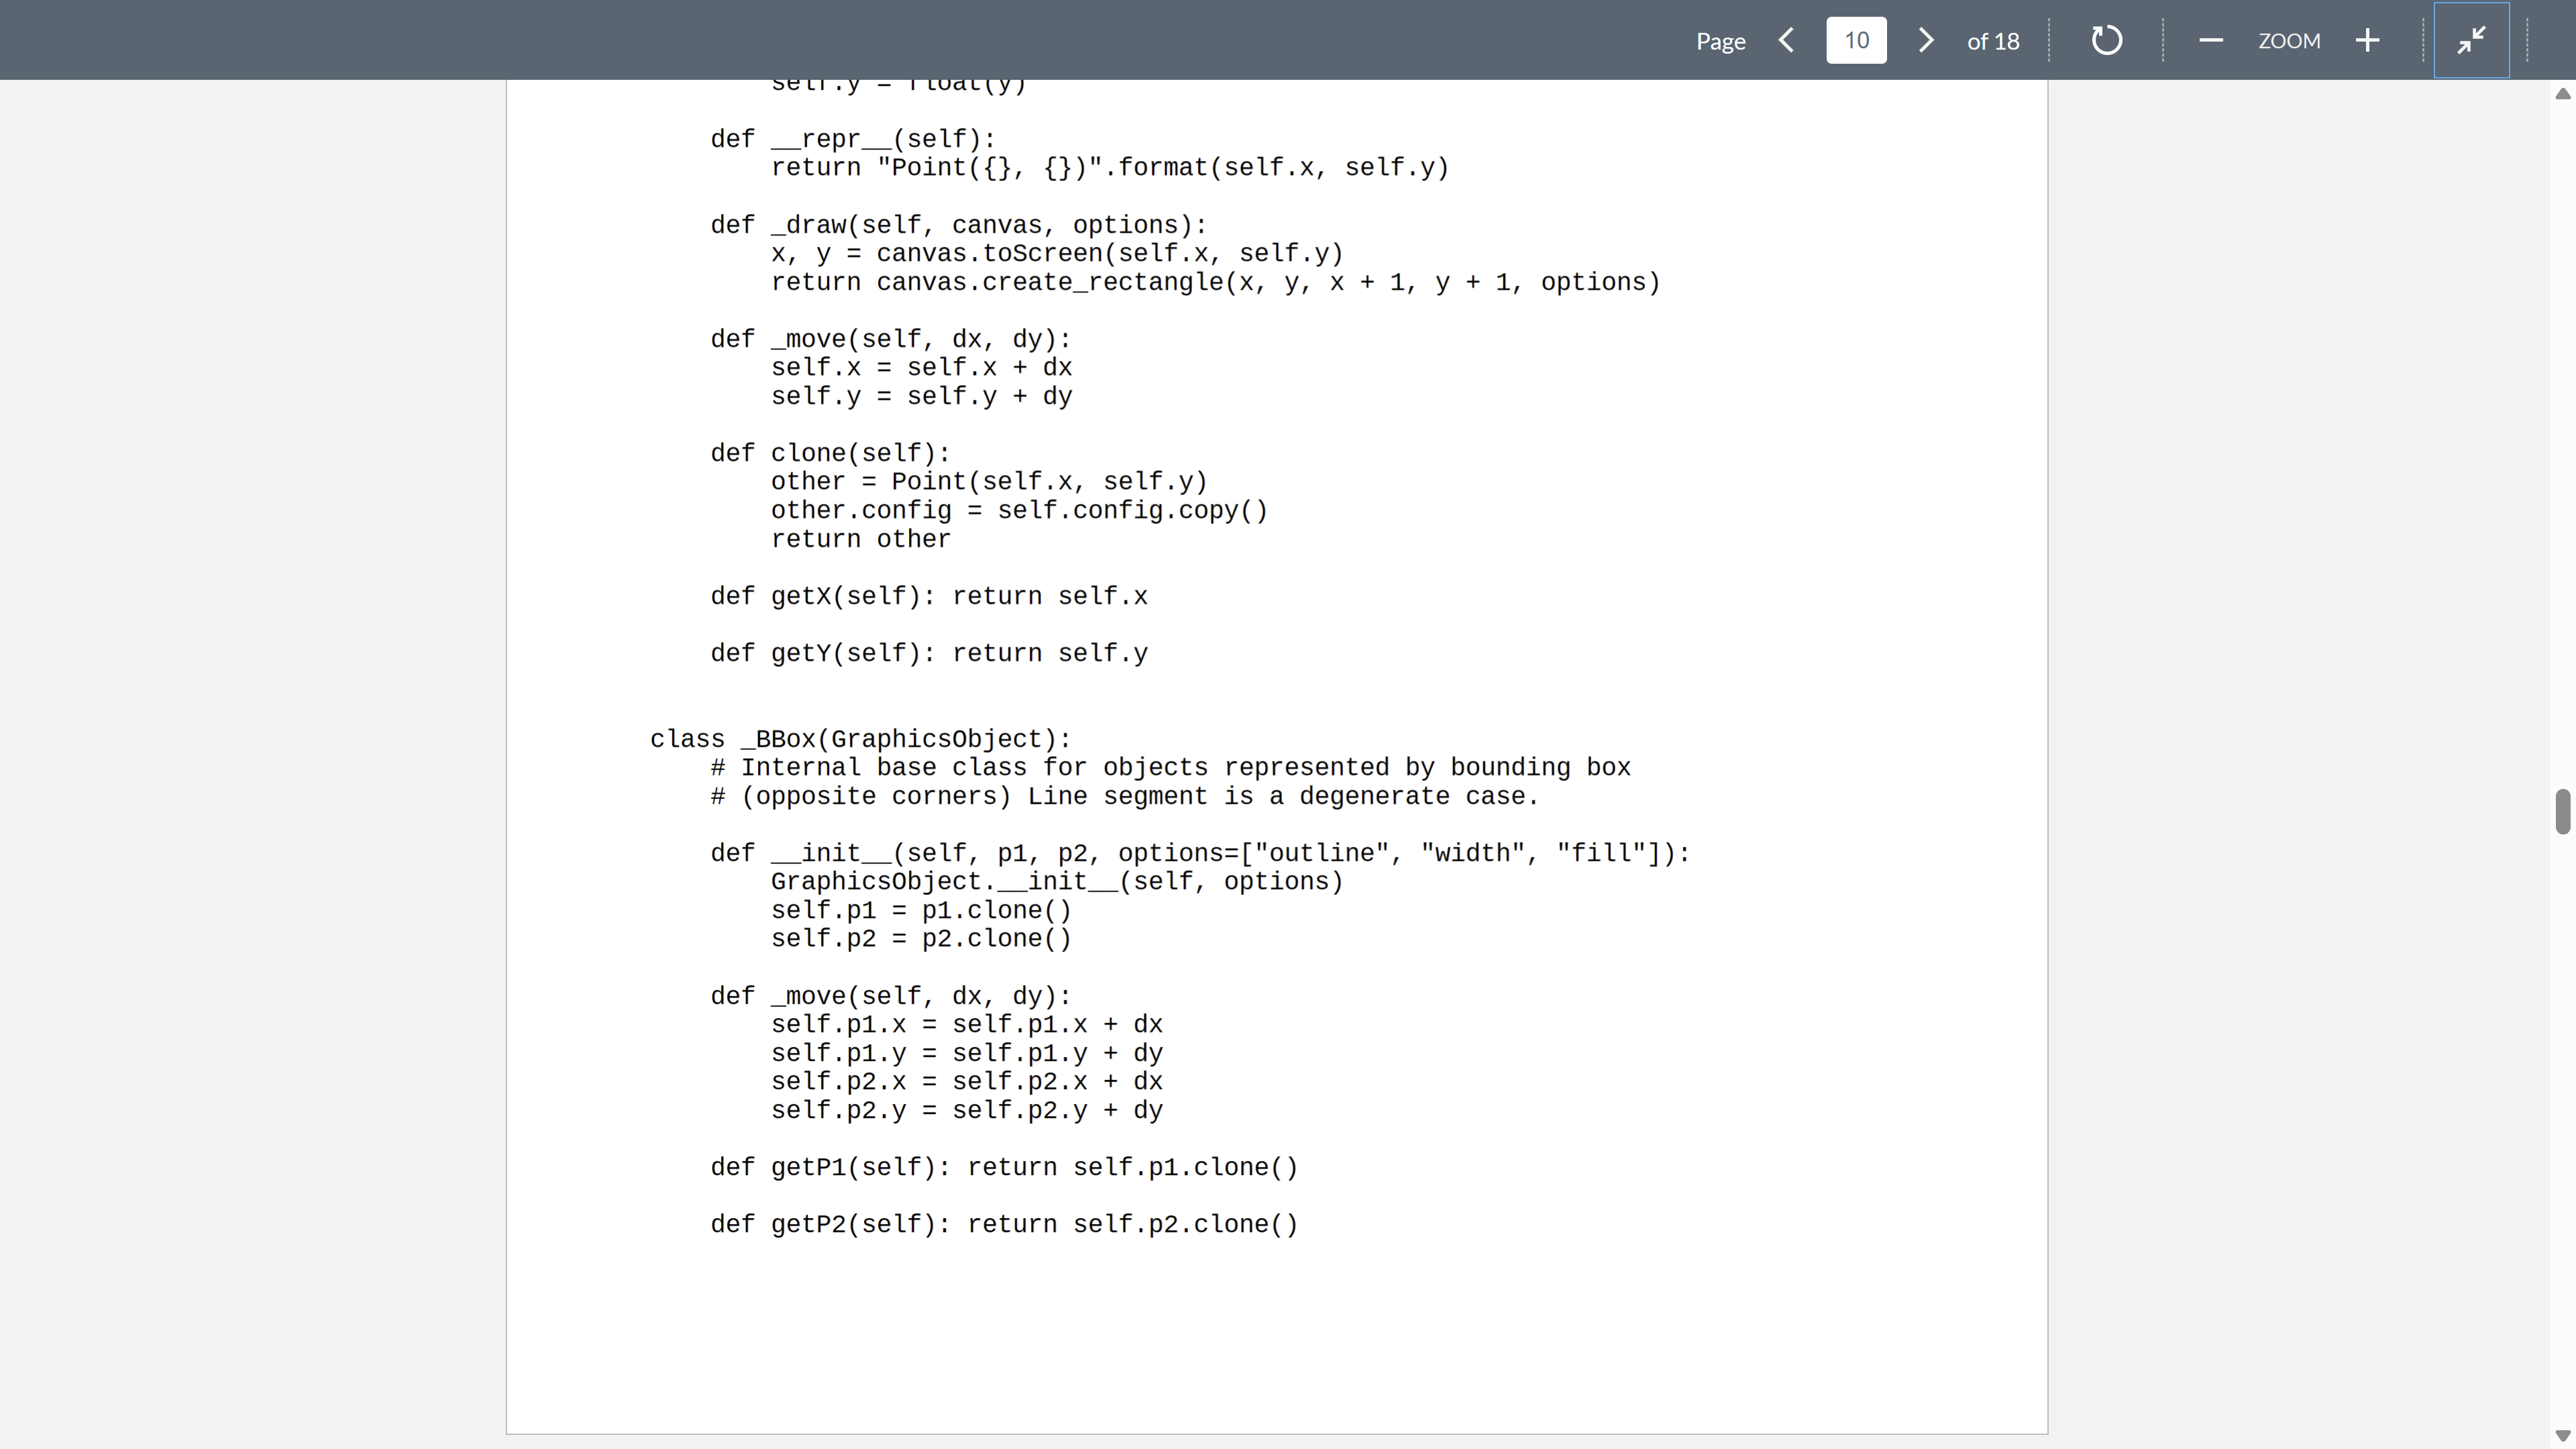Viewport: 2576px width, 1449px height.
Task: Zoom out with the minus icon
Action: pyautogui.click(x=2211, y=40)
